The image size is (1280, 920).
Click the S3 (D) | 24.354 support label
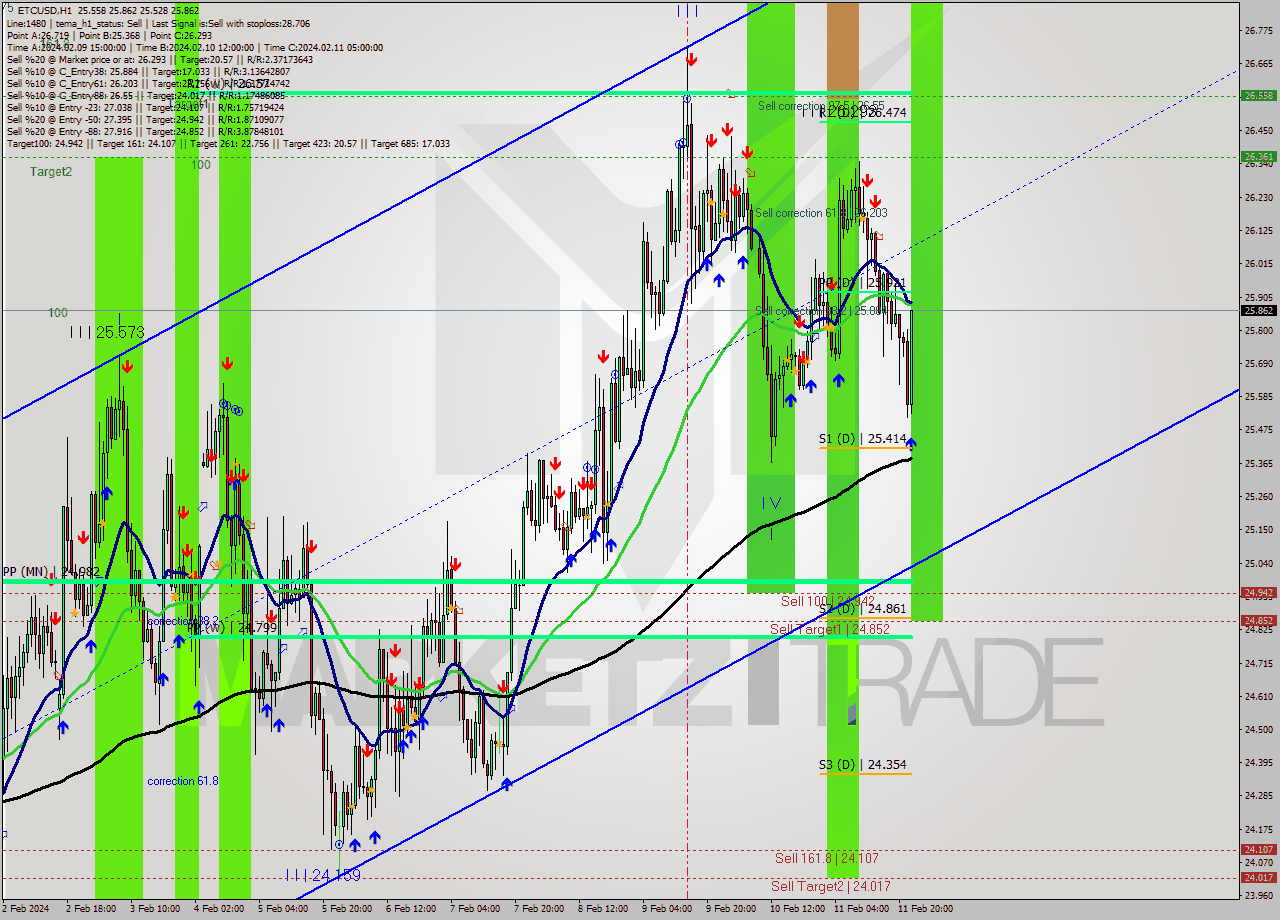click(863, 765)
